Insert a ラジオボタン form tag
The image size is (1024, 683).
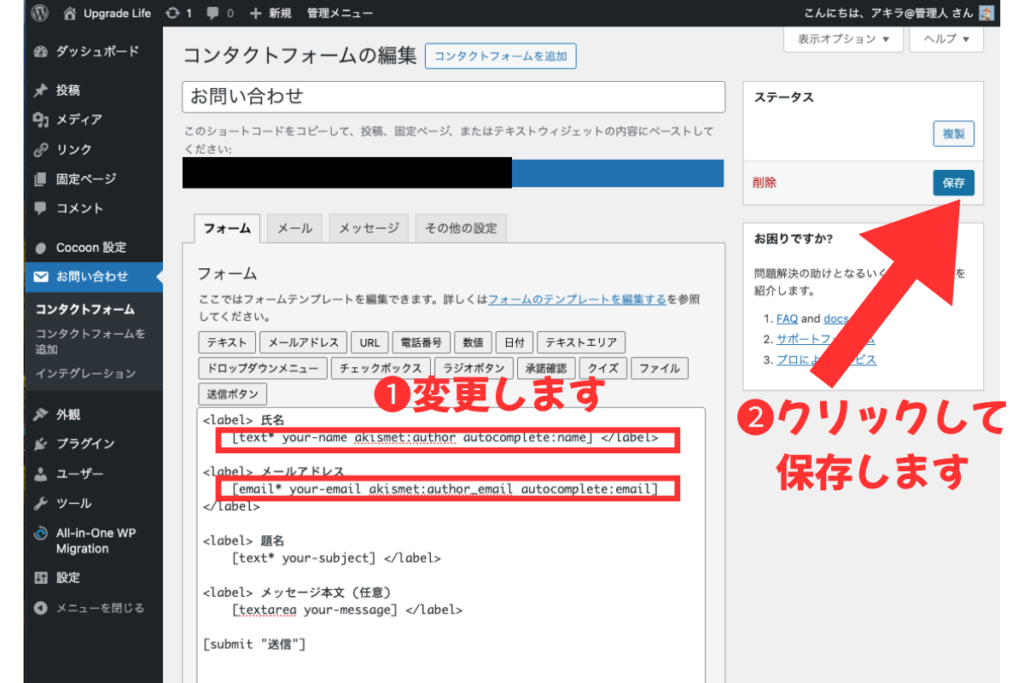pos(475,368)
